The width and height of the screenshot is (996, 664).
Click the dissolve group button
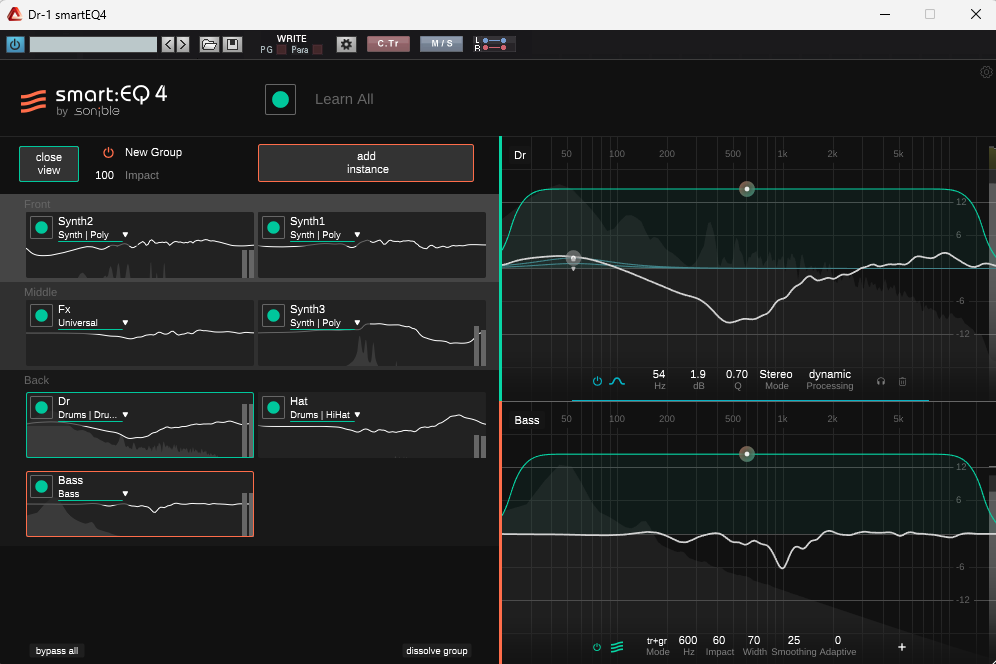click(x=436, y=651)
